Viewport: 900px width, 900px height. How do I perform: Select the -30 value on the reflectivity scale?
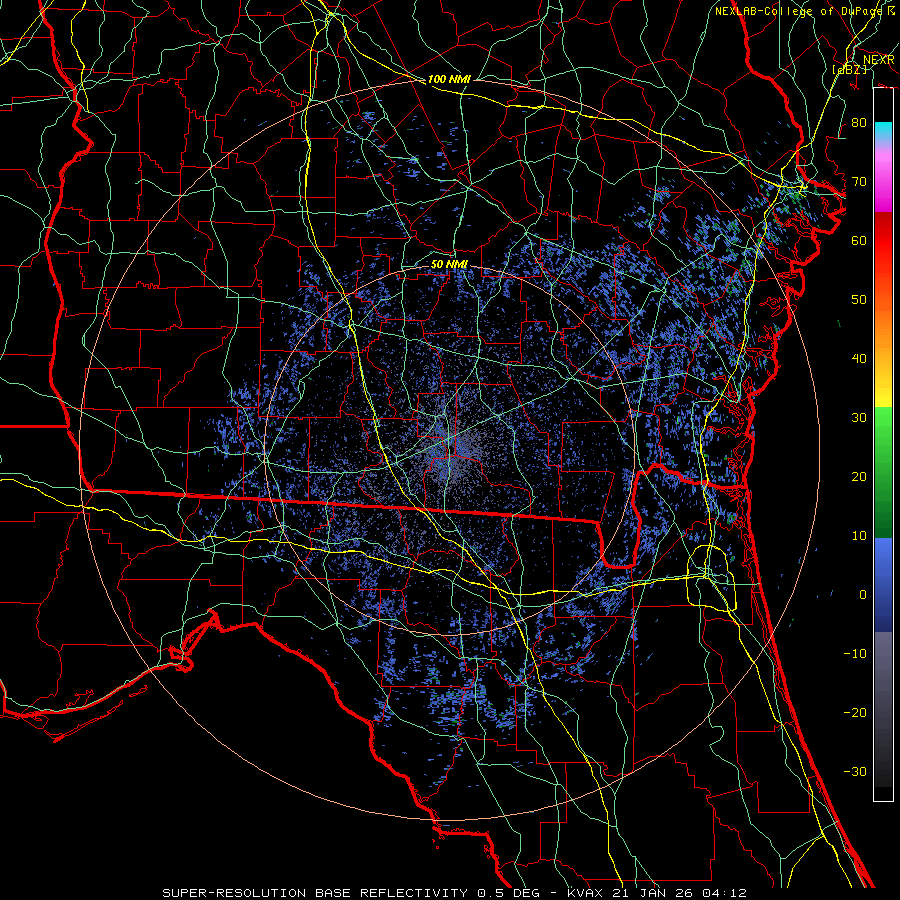[855, 772]
